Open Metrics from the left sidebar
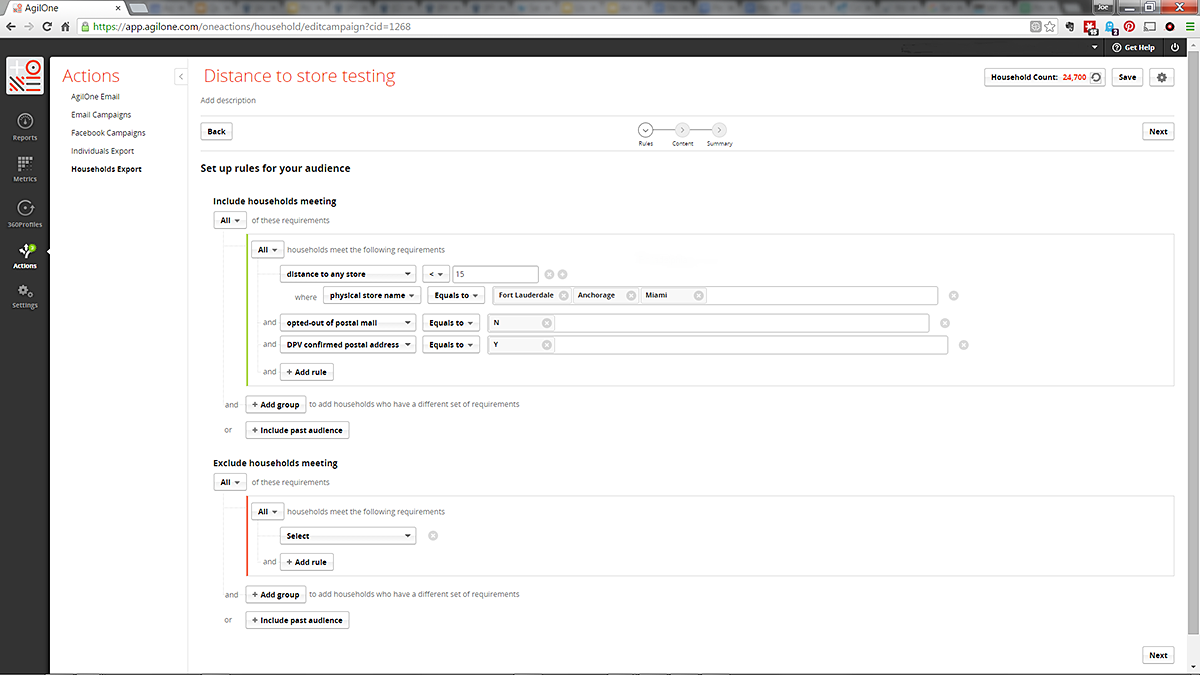 click(x=25, y=169)
